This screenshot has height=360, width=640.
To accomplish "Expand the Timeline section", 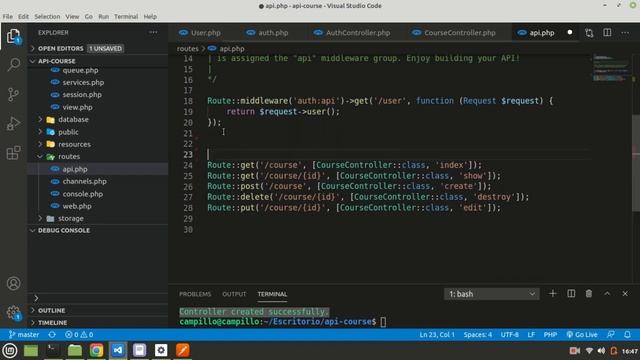I will (98, 322).
